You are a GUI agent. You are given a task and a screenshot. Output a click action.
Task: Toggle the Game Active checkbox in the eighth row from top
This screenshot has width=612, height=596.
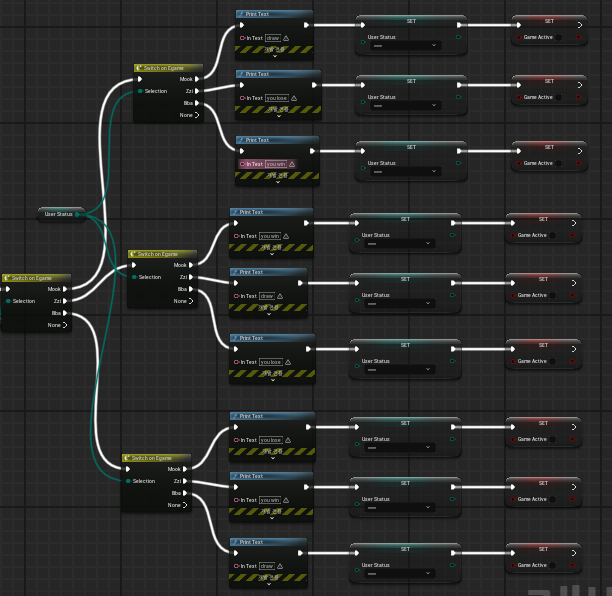click(553, 499)
